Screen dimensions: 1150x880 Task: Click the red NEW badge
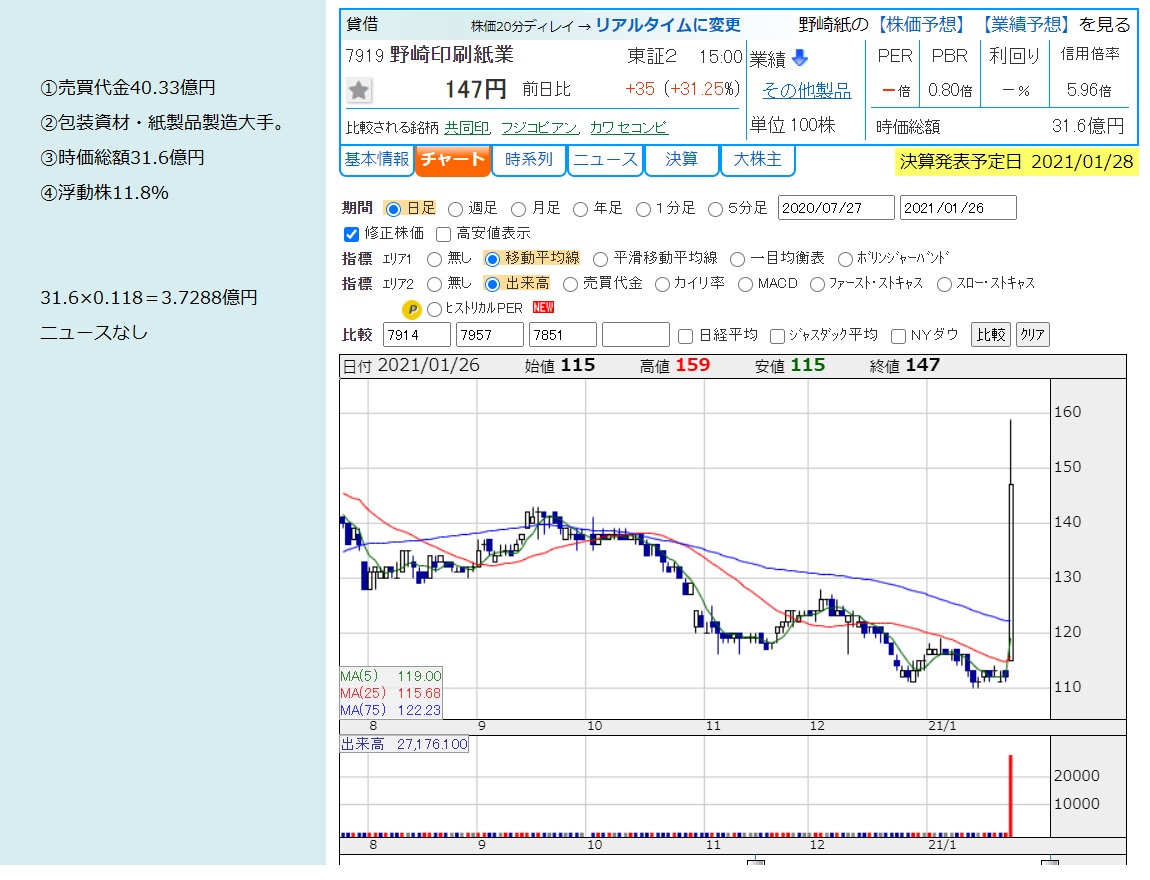click(543, 307)
